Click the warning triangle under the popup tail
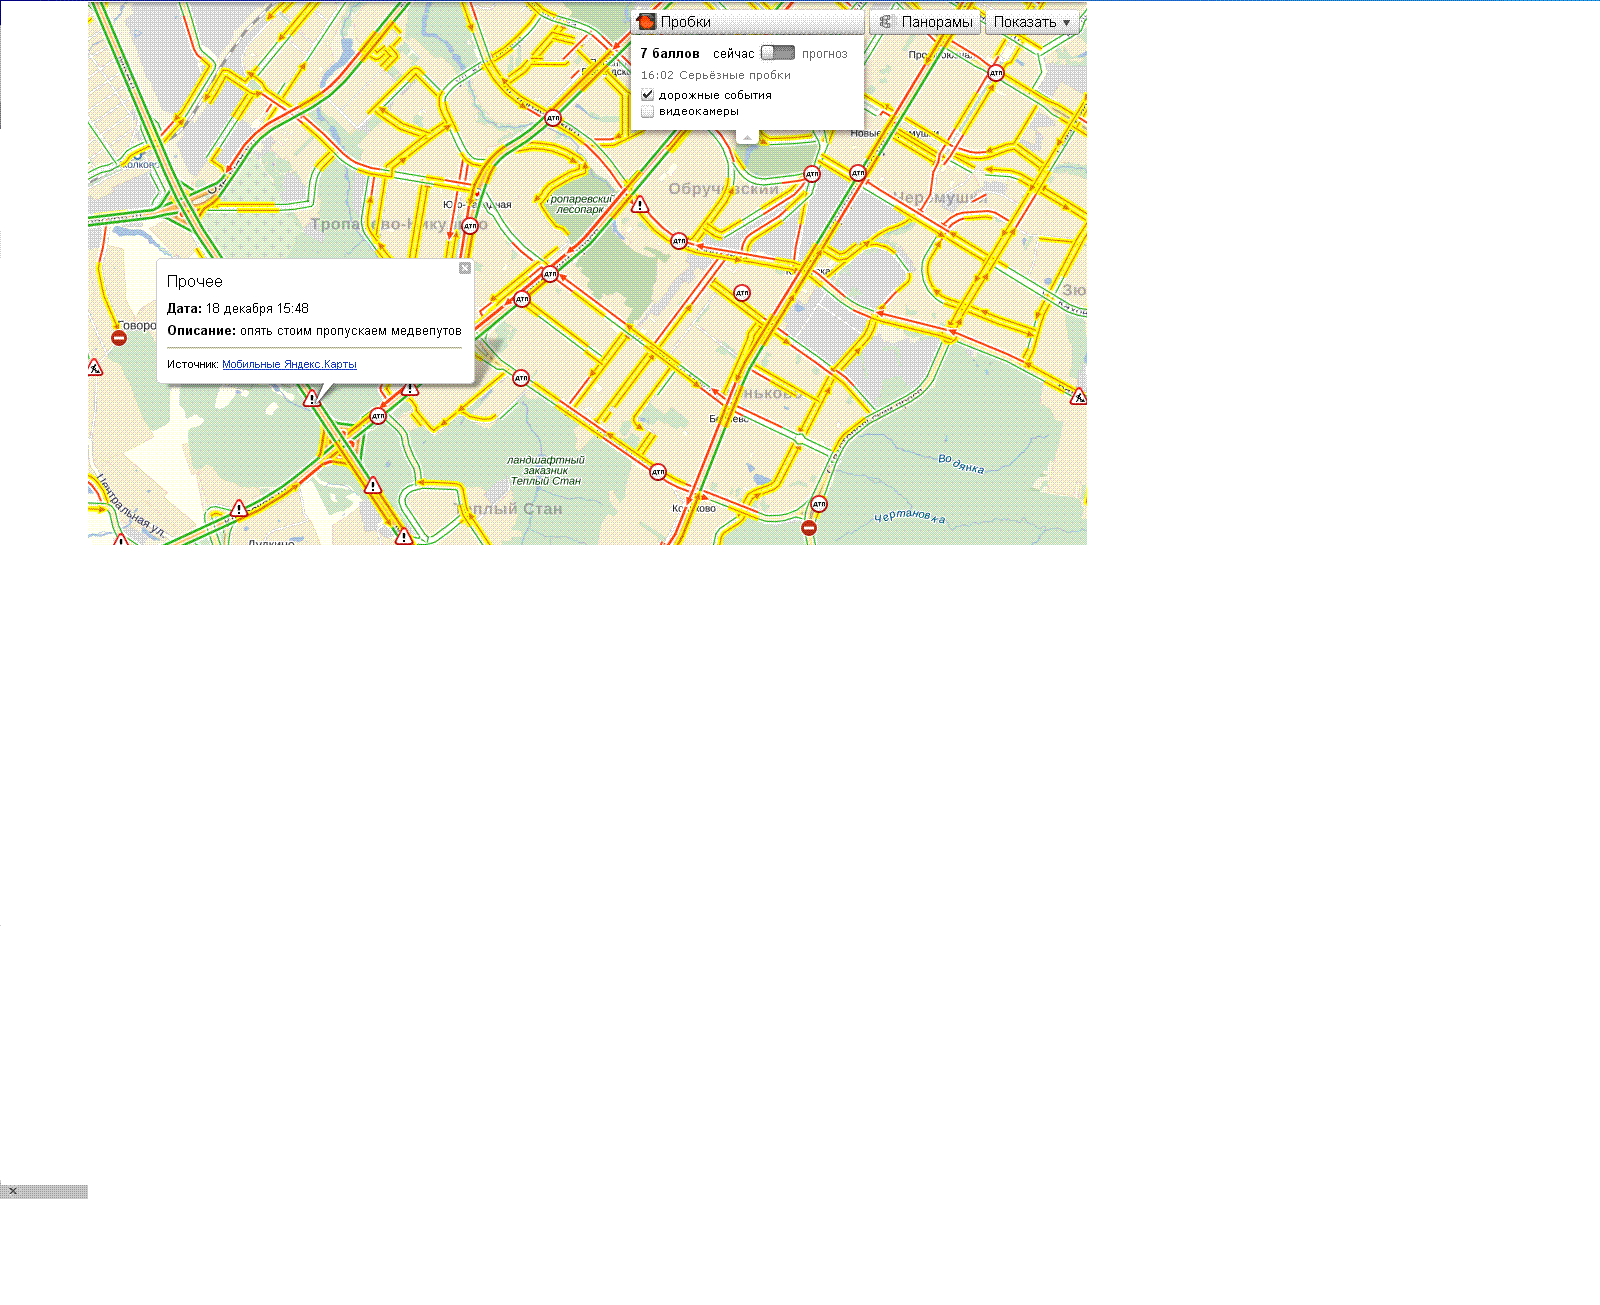Image resolution: width=1600 pixels, height=1305 pixels. coord(312,399)
